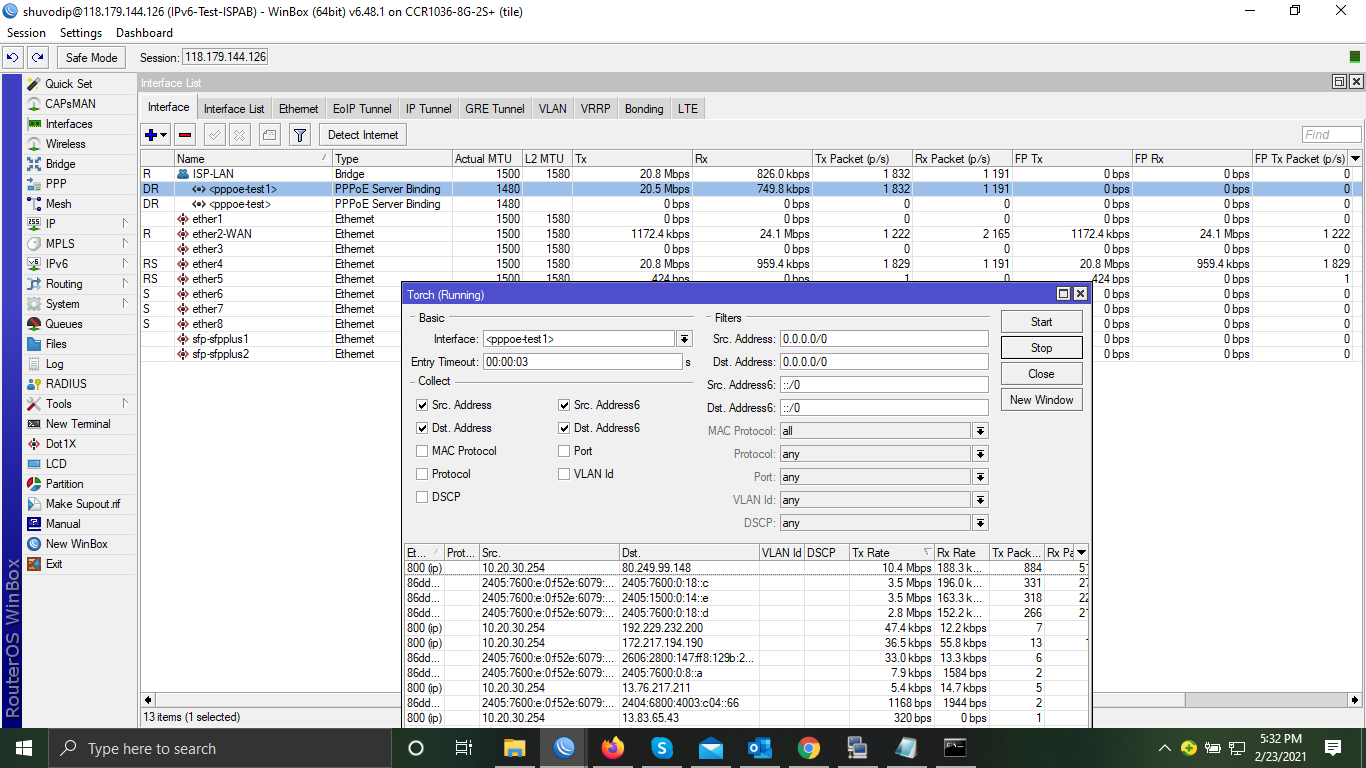Screen dimensions: 1366x768
Task: Open New Terminal in sidebar
Action: (78, 424)
